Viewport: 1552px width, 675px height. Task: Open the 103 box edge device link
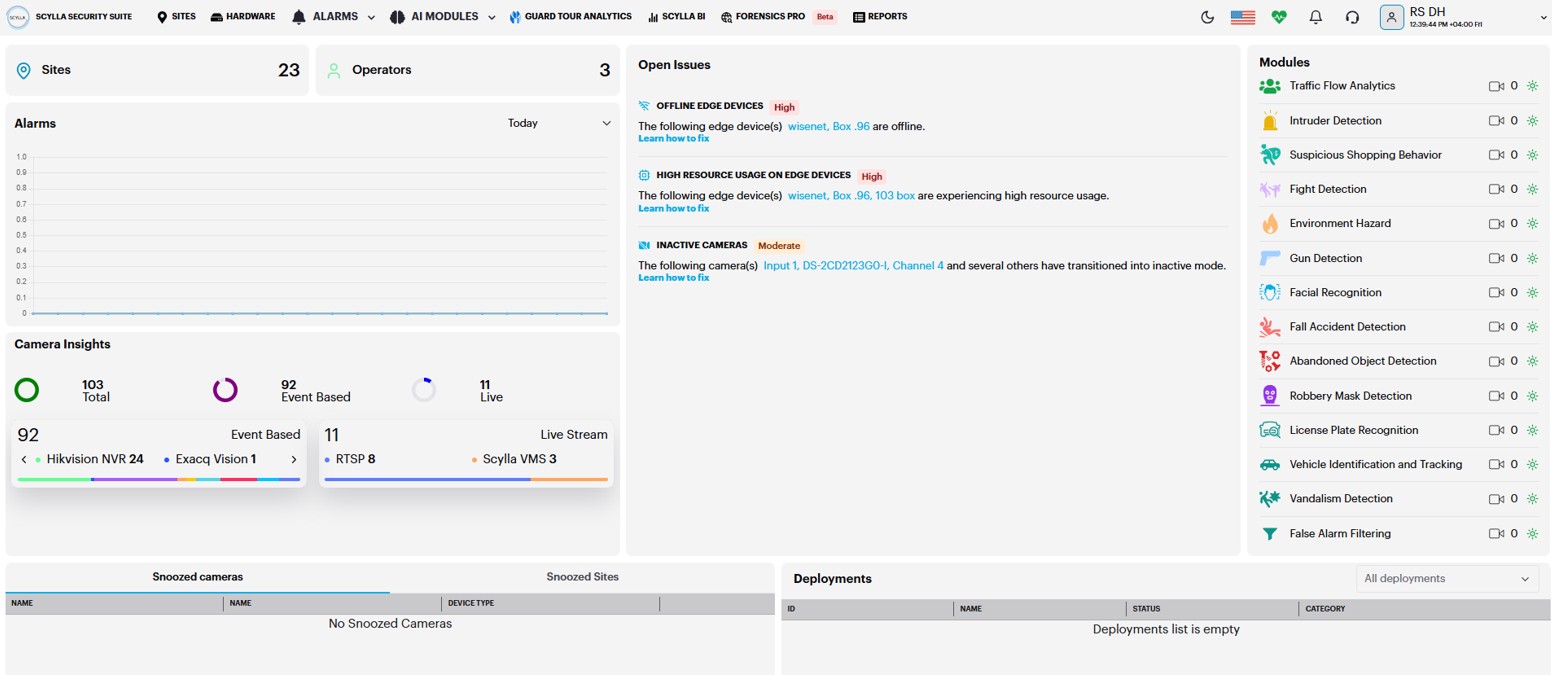[895, 196]
